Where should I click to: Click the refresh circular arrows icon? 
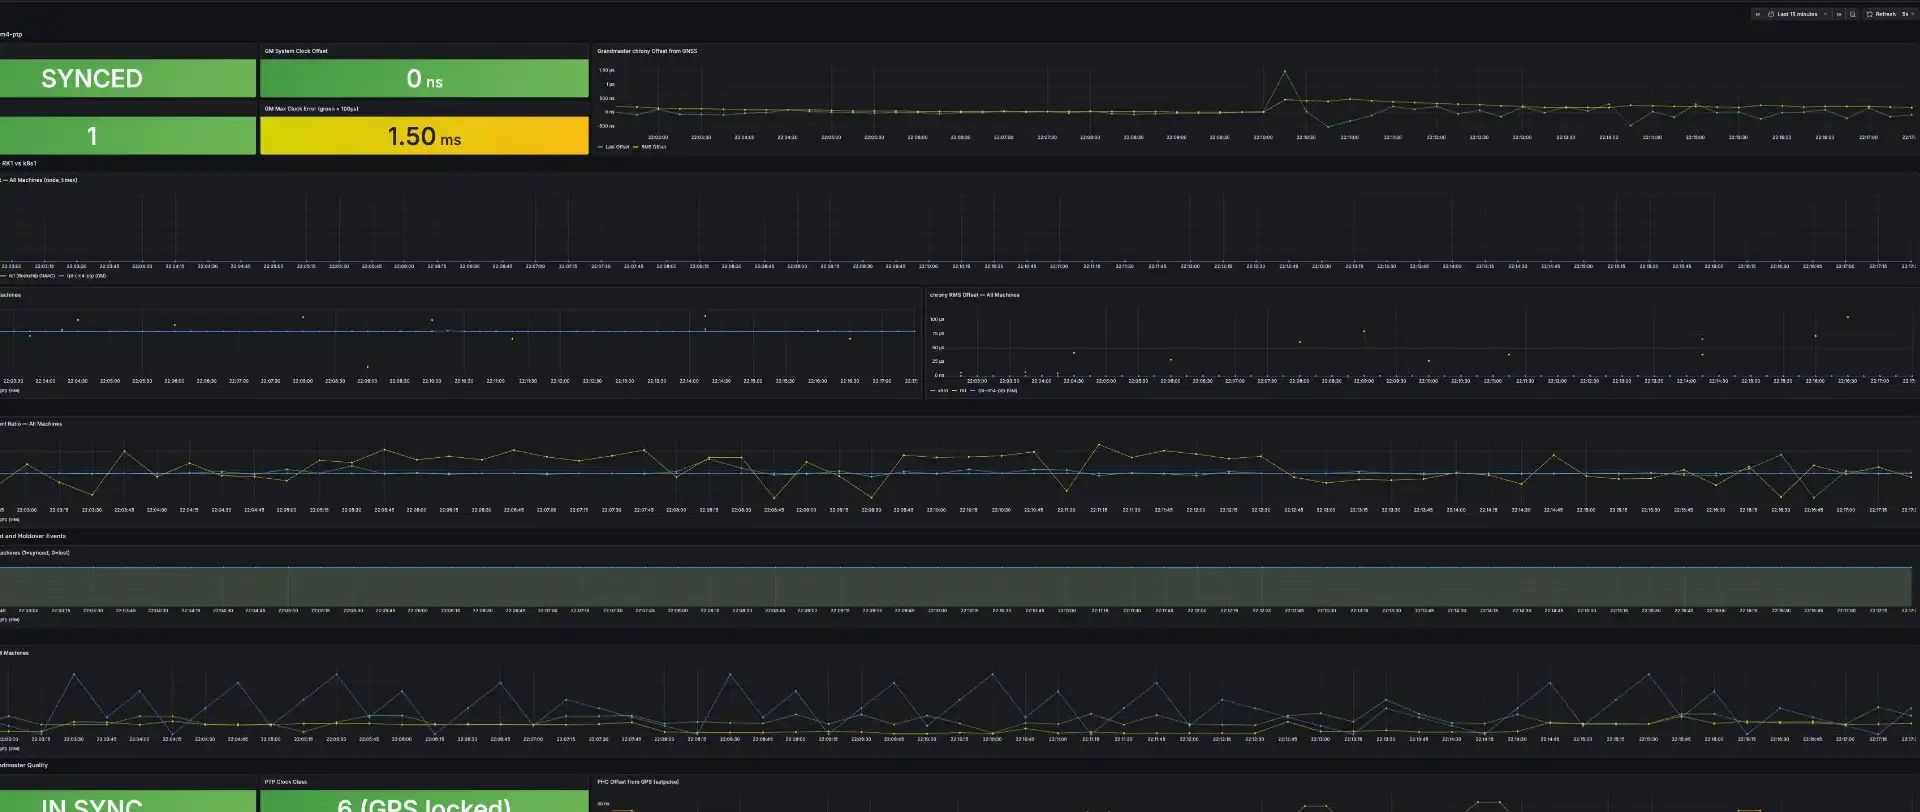pyautogui.click(x=1870, y=14)
